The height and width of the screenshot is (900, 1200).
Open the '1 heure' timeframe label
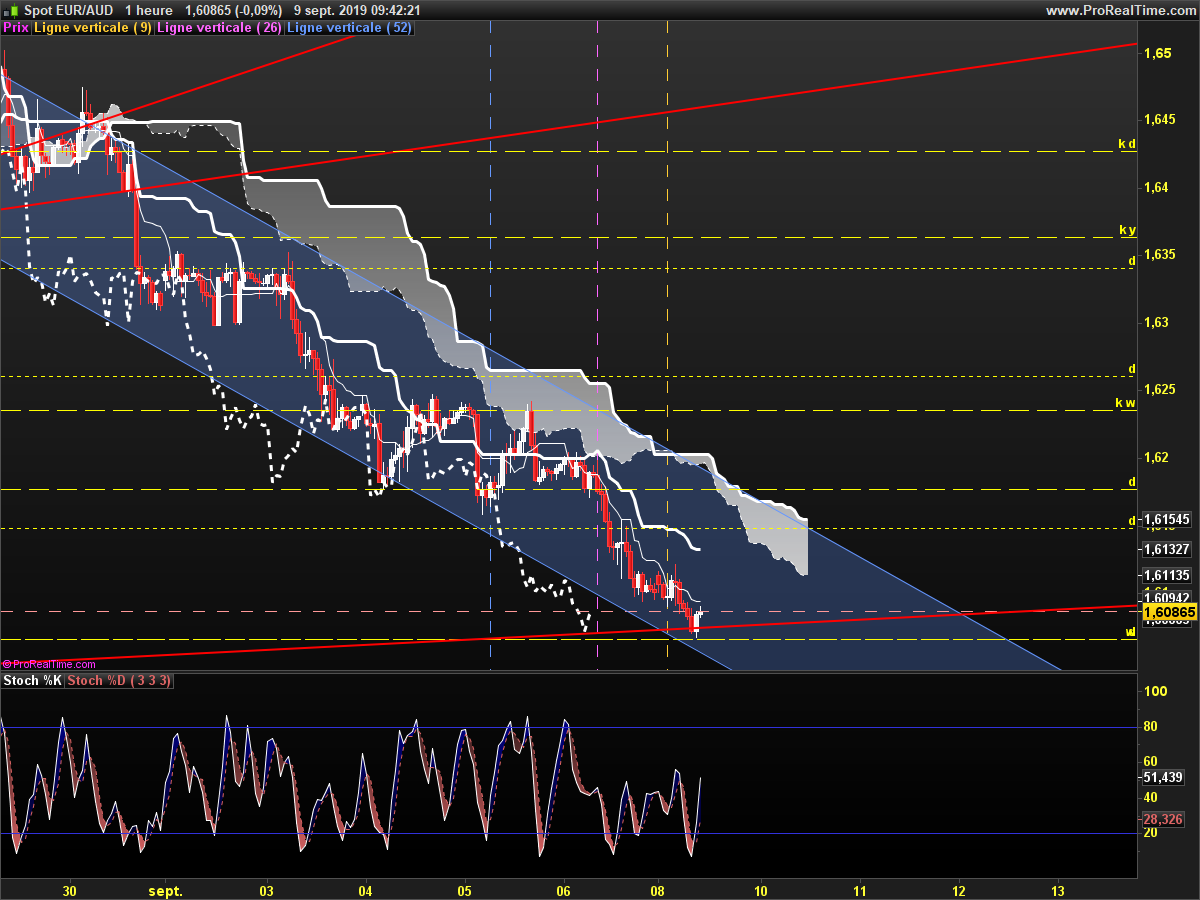(151, 10)
